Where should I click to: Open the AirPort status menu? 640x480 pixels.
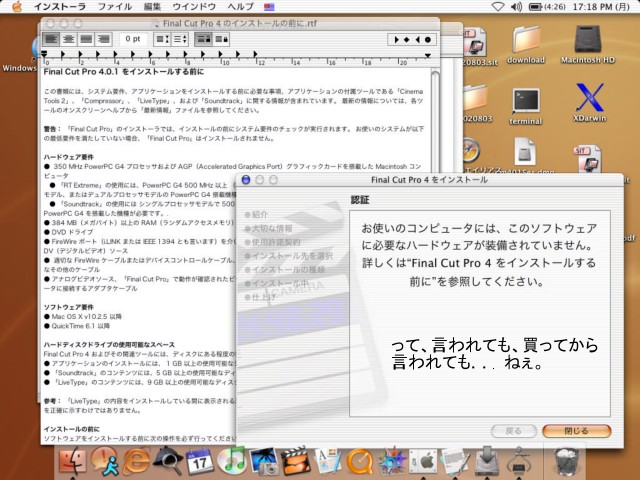point(498,7)
